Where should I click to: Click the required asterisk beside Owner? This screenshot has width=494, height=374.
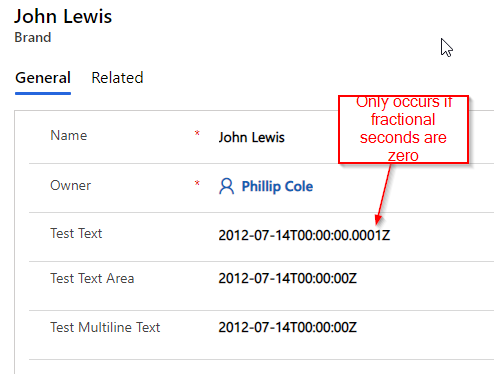(197, 183)
